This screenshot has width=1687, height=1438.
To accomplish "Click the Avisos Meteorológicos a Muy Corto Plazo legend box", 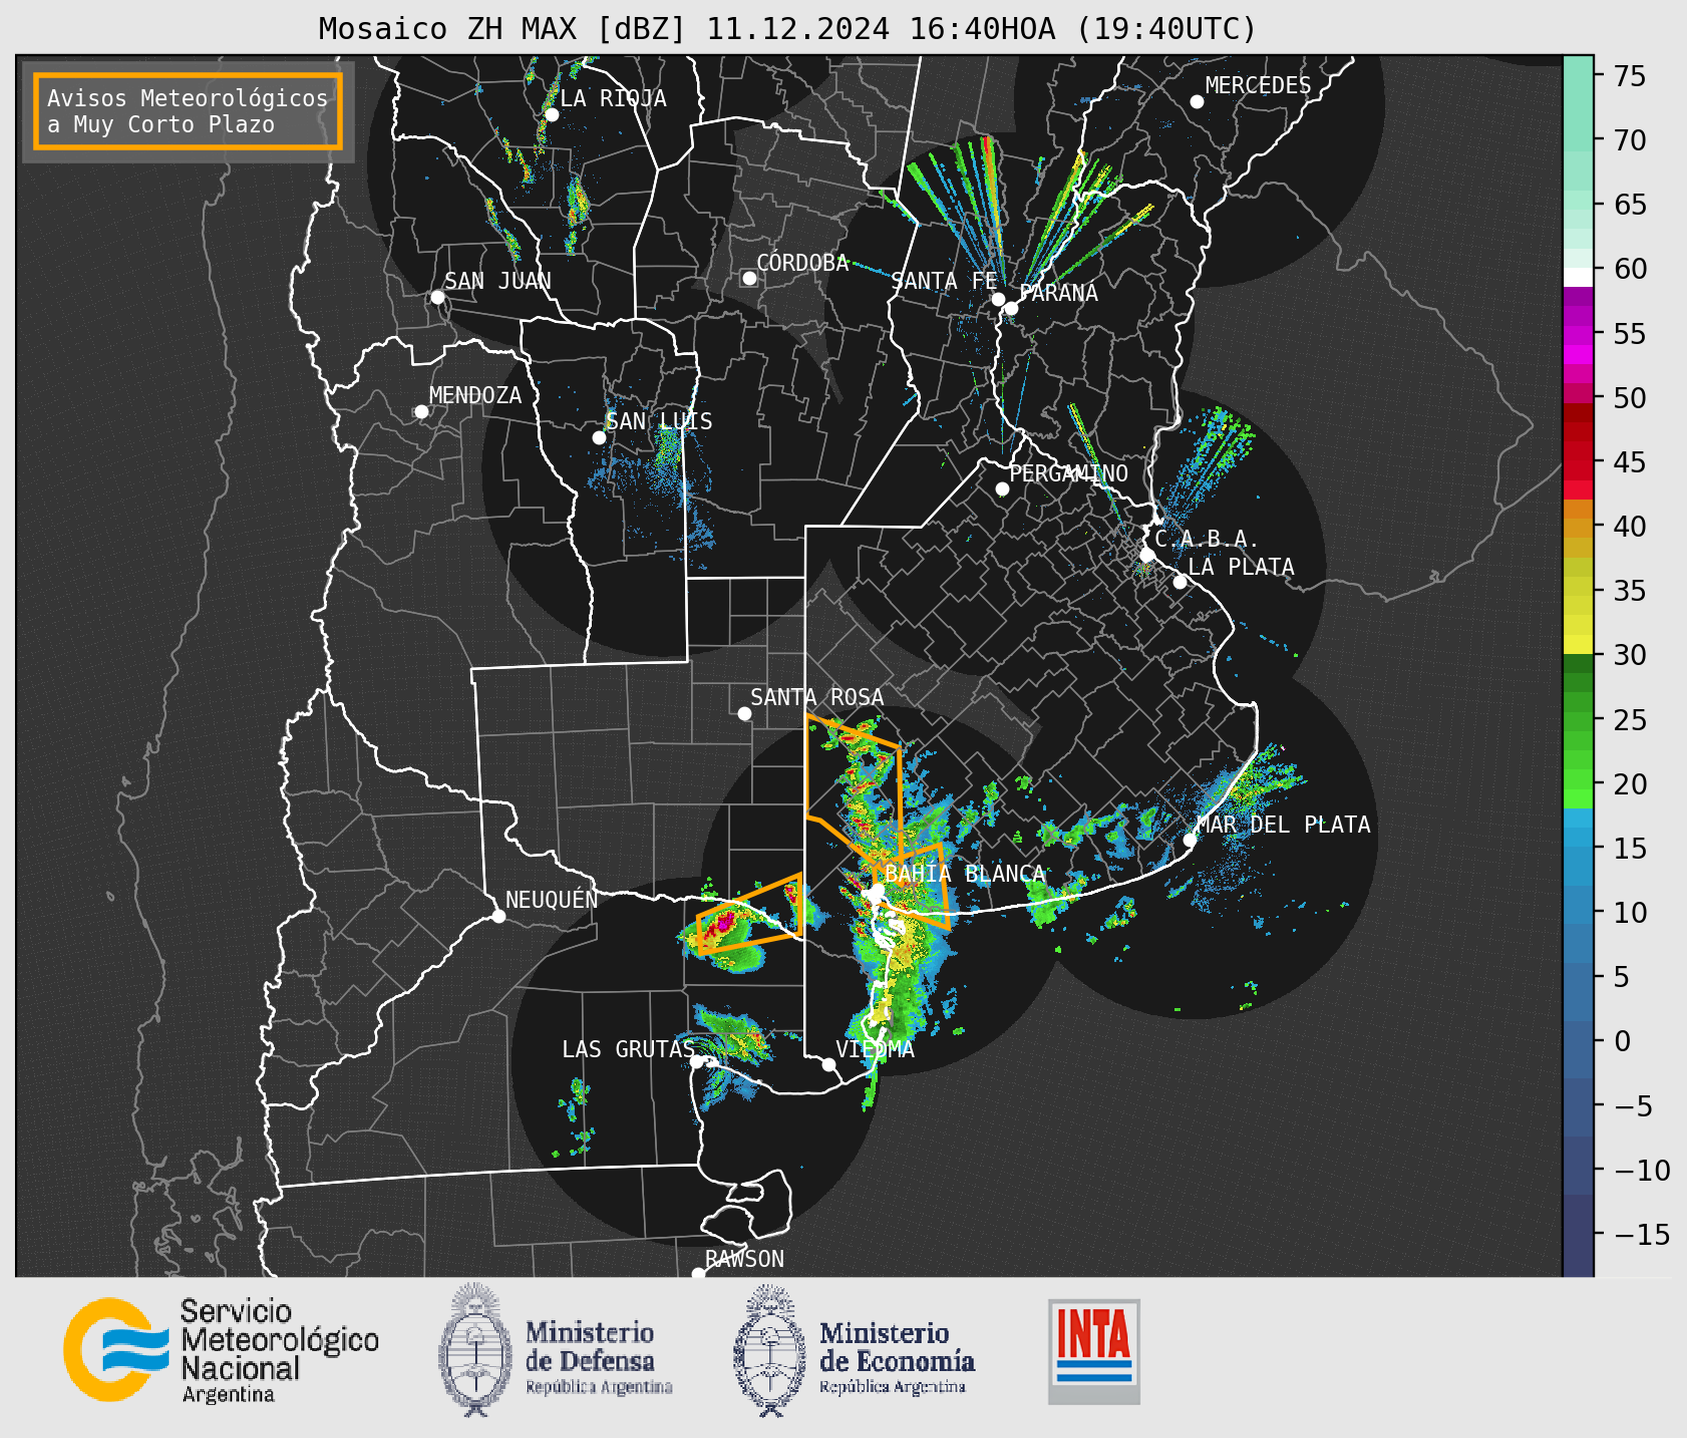I will (x=188, y=111).
